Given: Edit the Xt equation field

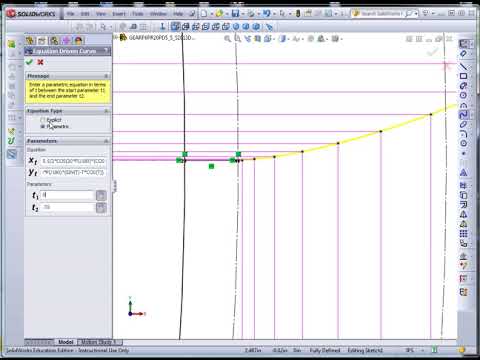Looking at the screenshot, I should pyautogui.click(x=73, y=161).
